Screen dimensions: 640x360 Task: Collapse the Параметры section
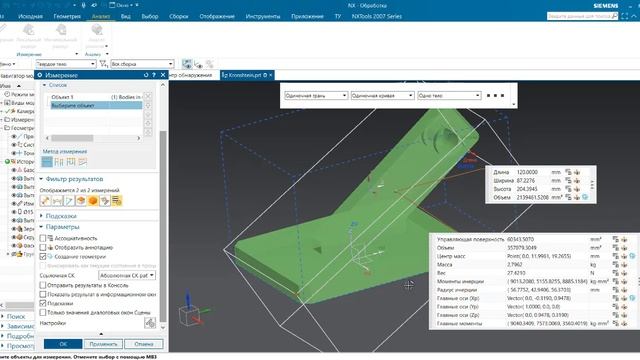(x=41, y=227)
